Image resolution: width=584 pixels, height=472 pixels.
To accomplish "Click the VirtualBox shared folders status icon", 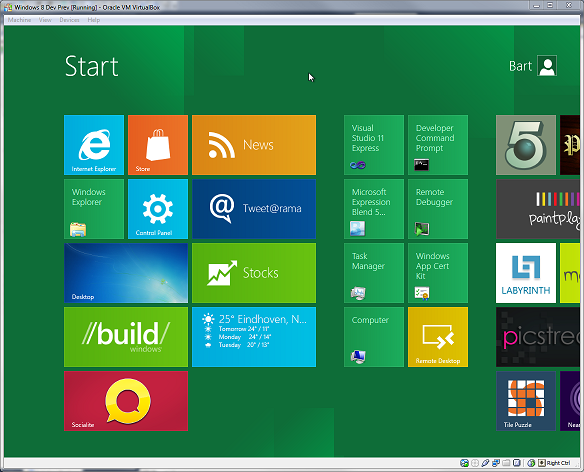I will click(x=506, y=463).
